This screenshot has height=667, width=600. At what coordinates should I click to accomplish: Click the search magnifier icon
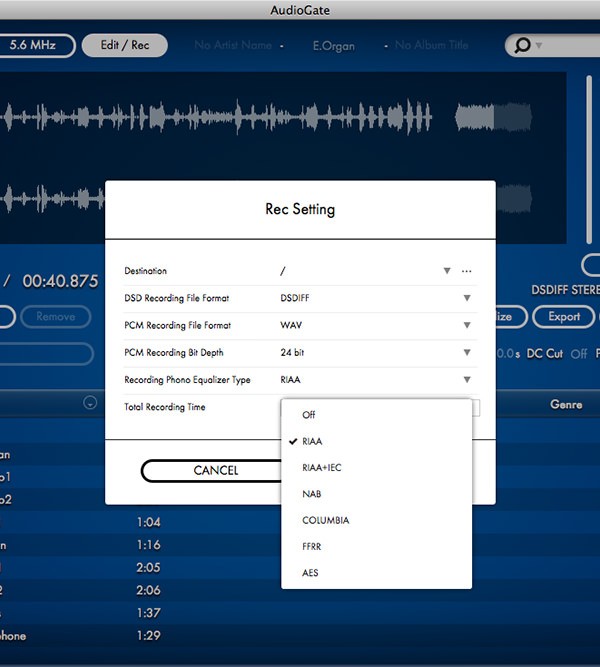coord(523,46)
